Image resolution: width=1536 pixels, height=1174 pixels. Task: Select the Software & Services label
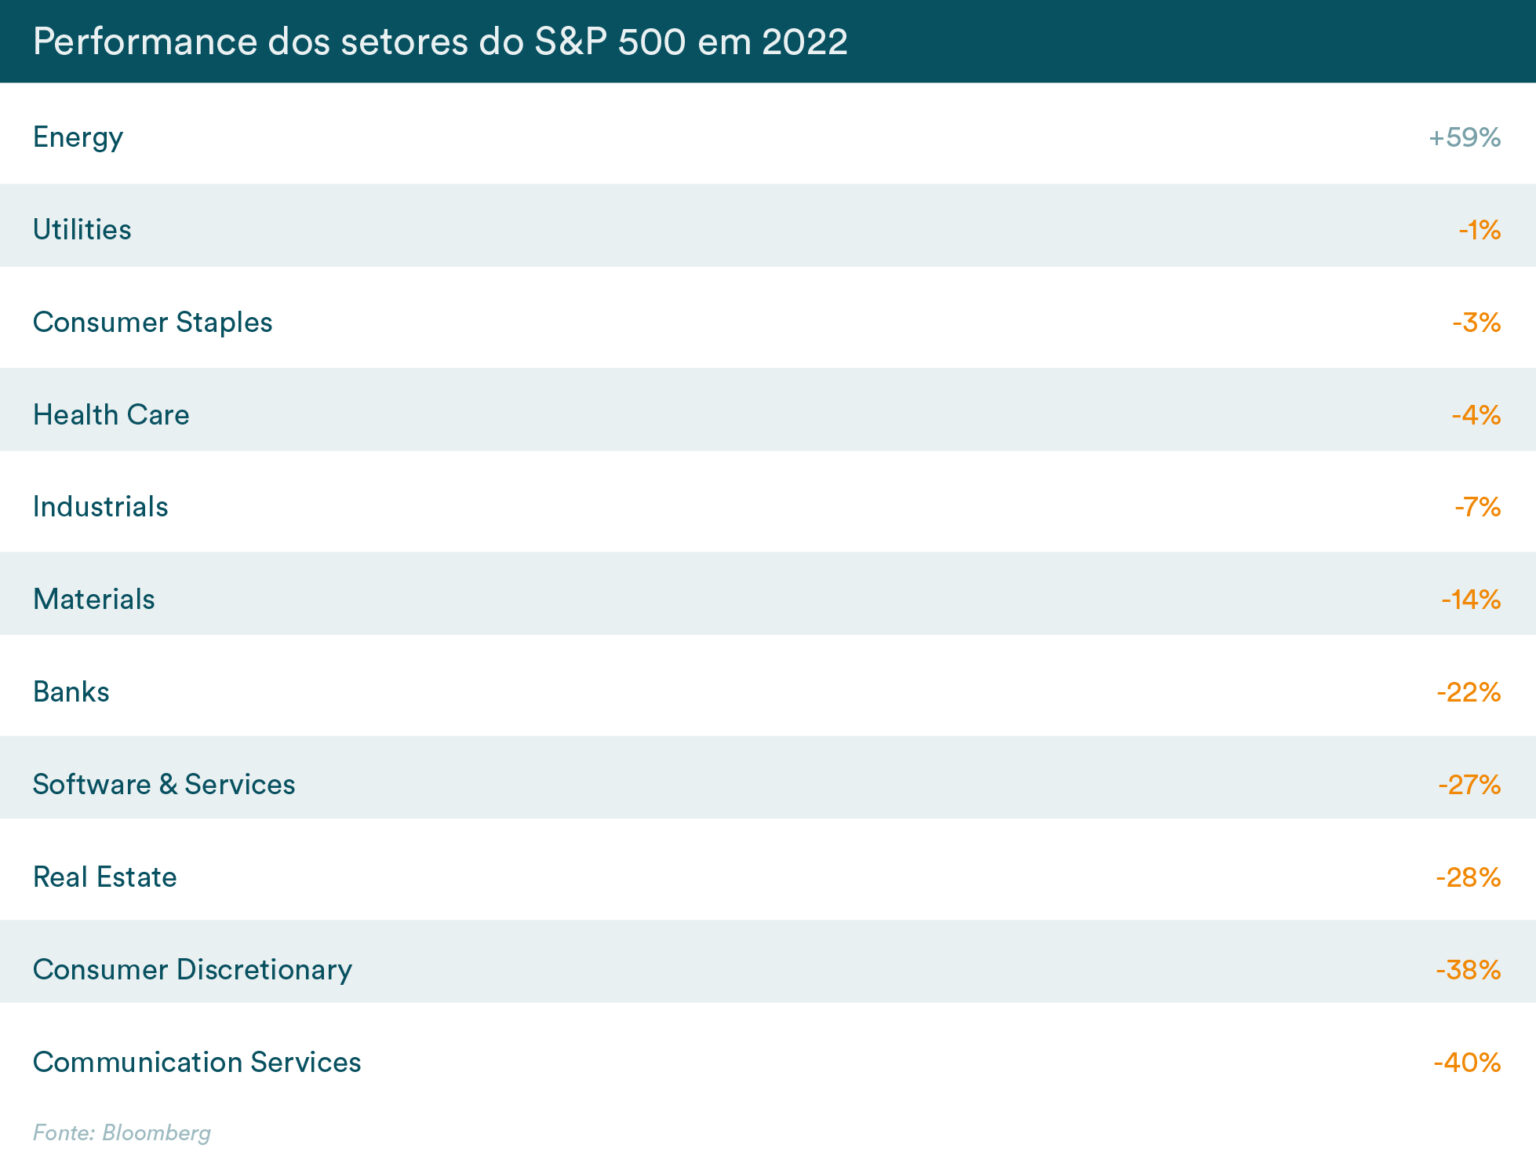tap(164, 784)
